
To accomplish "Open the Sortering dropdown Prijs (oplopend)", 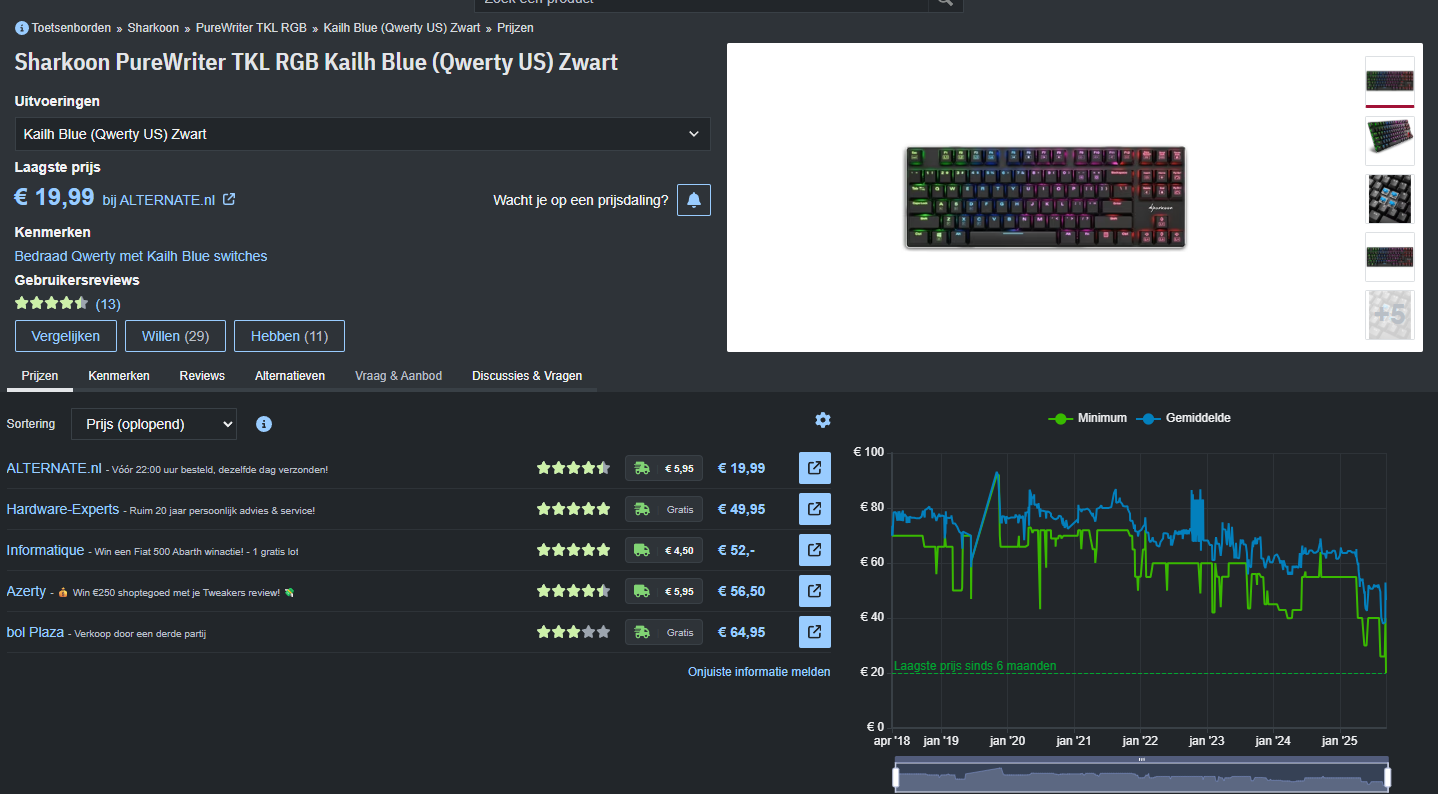I will point(154,424).
